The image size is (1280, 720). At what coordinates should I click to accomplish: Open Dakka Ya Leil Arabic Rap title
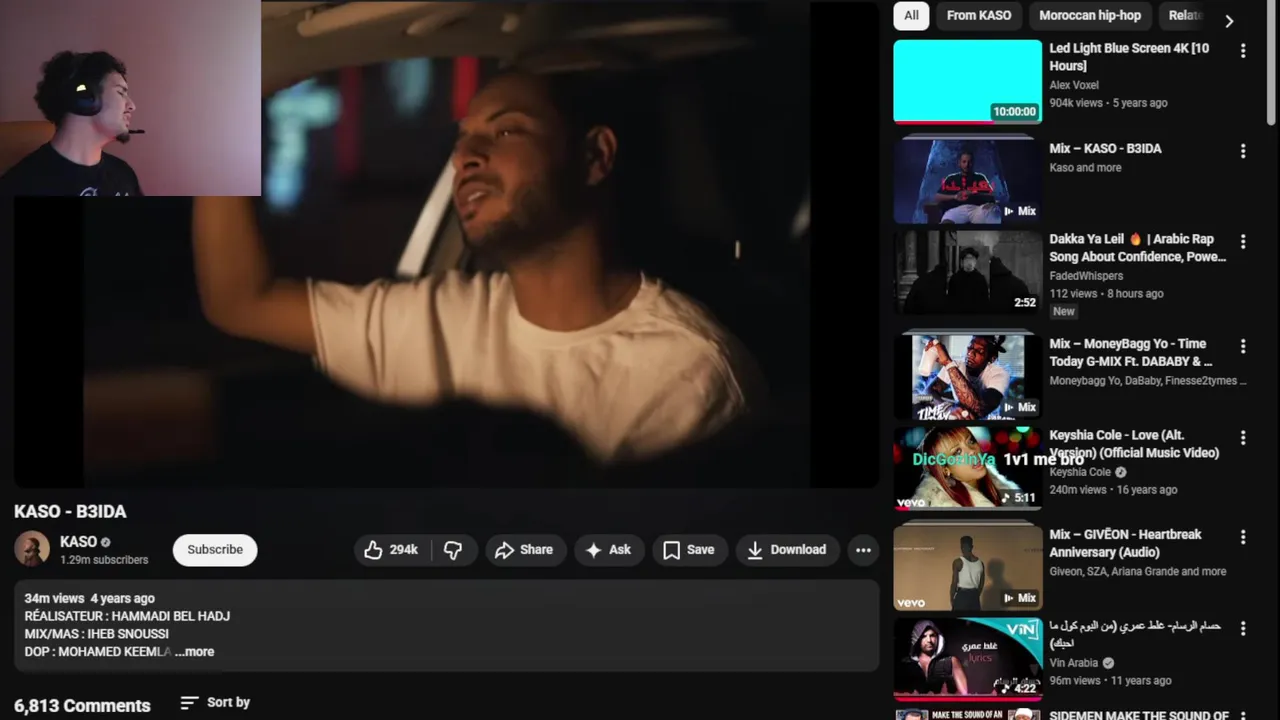(x=1137, y=248)
